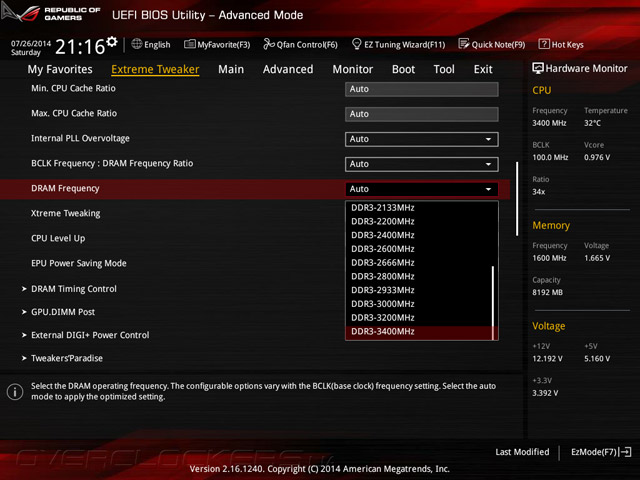Choose DDR3-3200MHz from the list
Screen dimensions: 640x480
(x=419, y=318)
